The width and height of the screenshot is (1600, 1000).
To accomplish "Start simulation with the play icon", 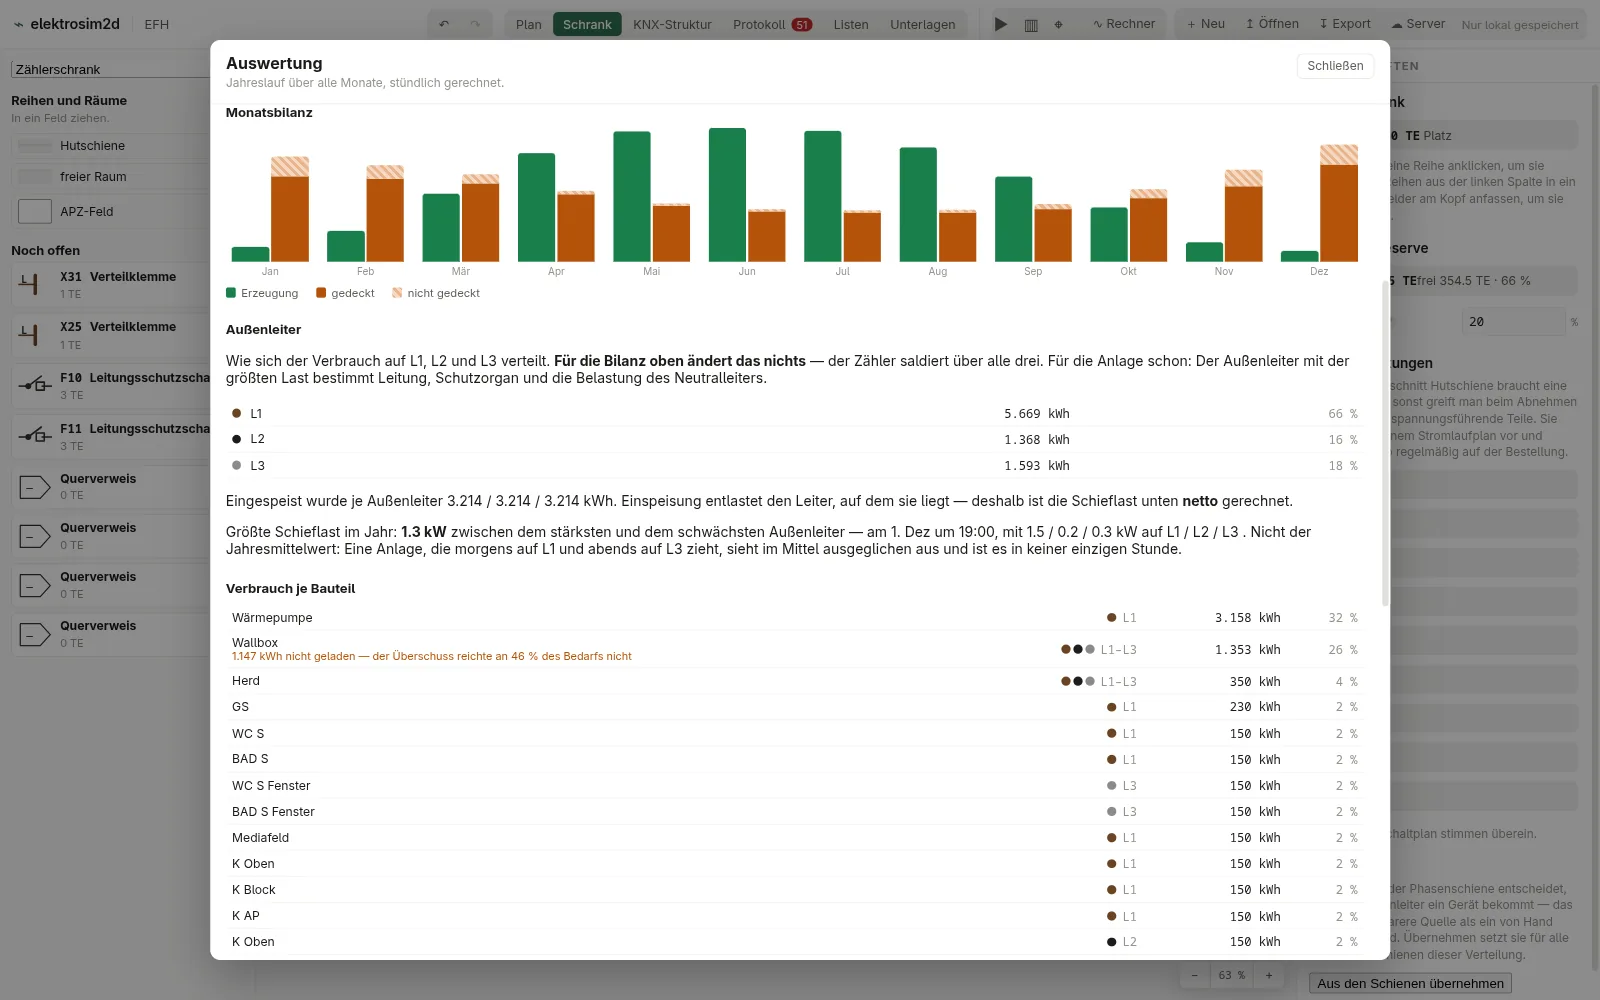I will 1001,24.
